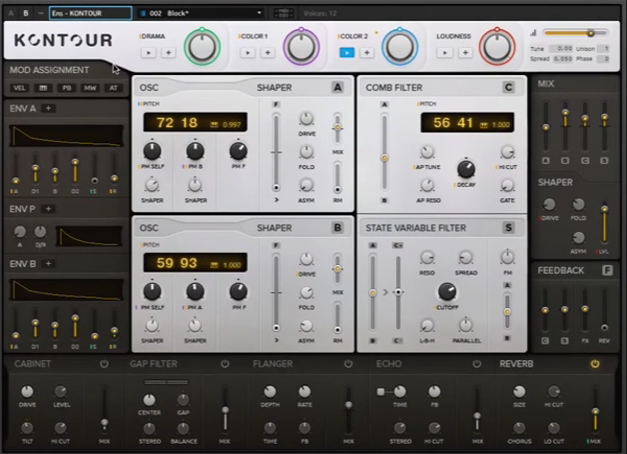Expand ENV A with plus button

48,108
